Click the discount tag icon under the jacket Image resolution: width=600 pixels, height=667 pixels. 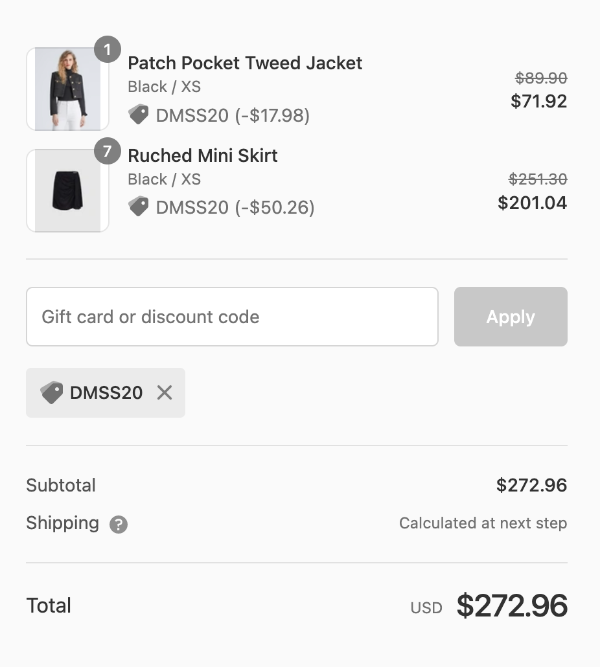139,115
